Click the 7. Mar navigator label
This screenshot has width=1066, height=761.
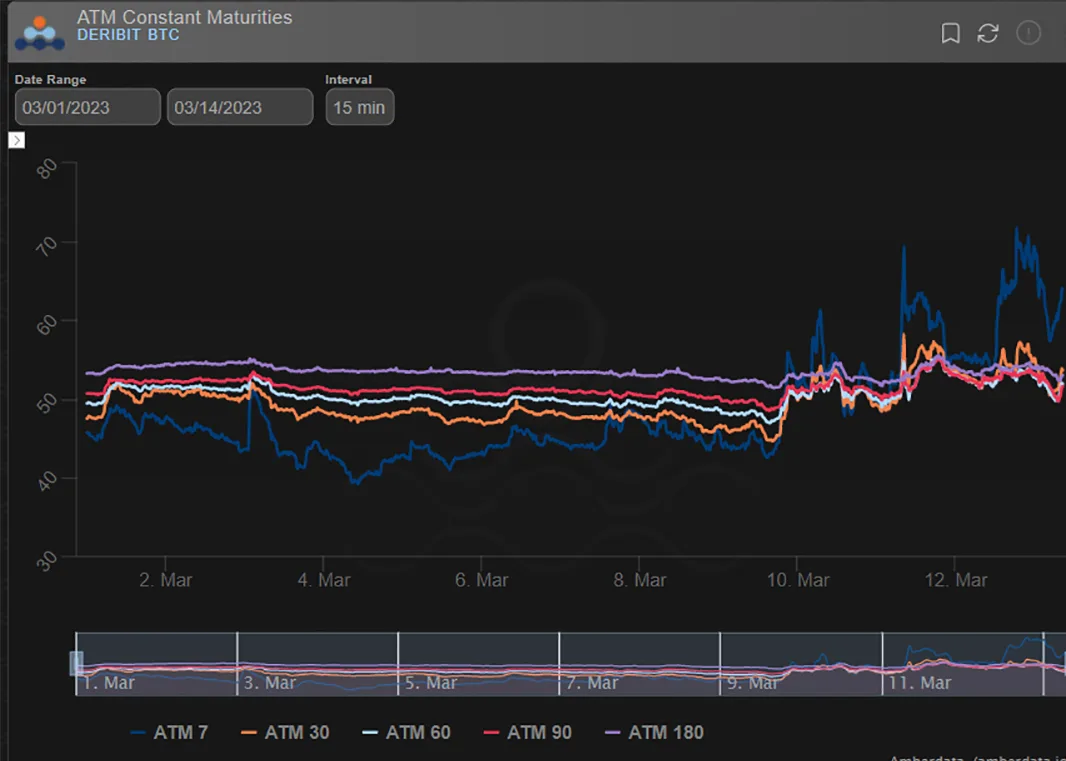[x=591, y=682]
